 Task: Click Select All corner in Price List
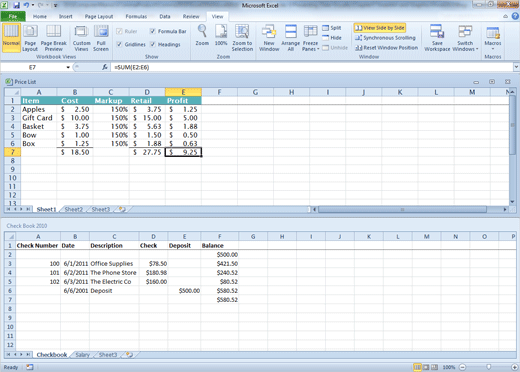[13, 92]
